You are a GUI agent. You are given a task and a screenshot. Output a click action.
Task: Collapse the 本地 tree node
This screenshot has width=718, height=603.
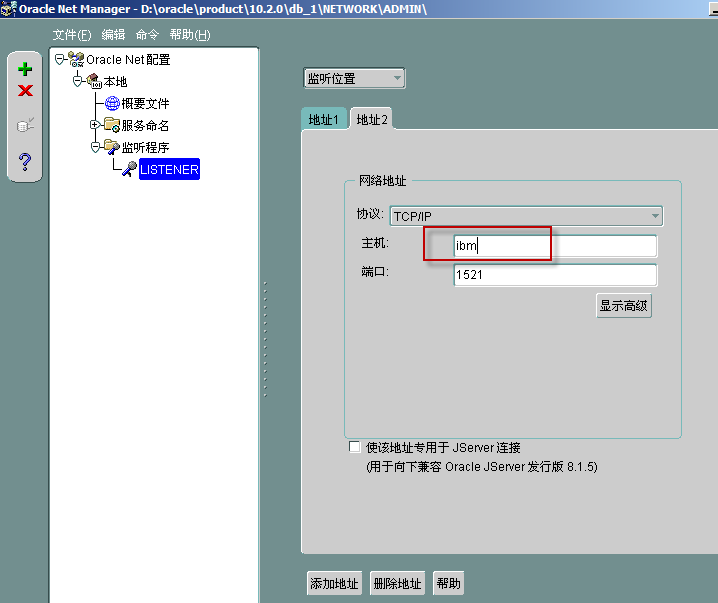[x=78, y=81]
